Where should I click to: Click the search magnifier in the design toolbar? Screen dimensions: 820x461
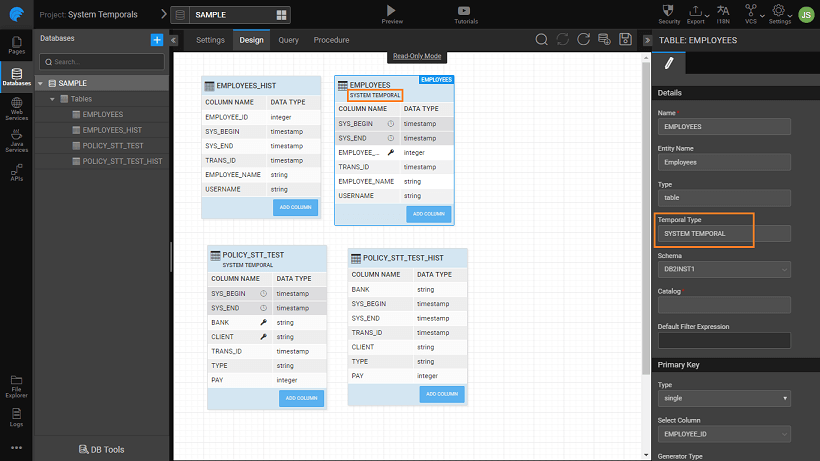541,39
